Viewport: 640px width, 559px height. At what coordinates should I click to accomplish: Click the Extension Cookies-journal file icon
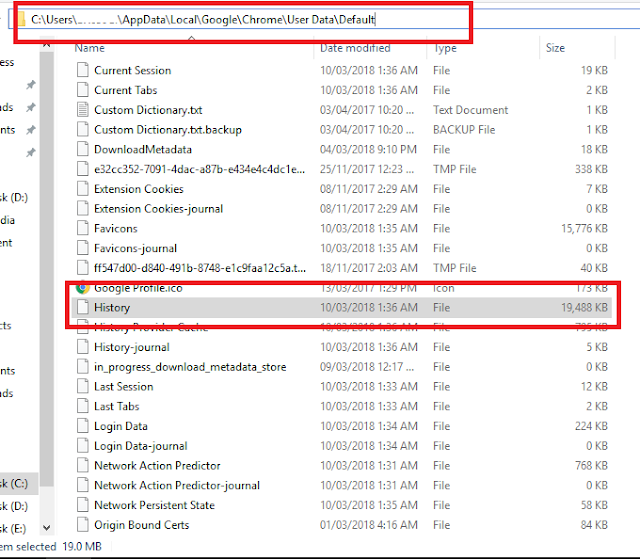pos(83,209)
